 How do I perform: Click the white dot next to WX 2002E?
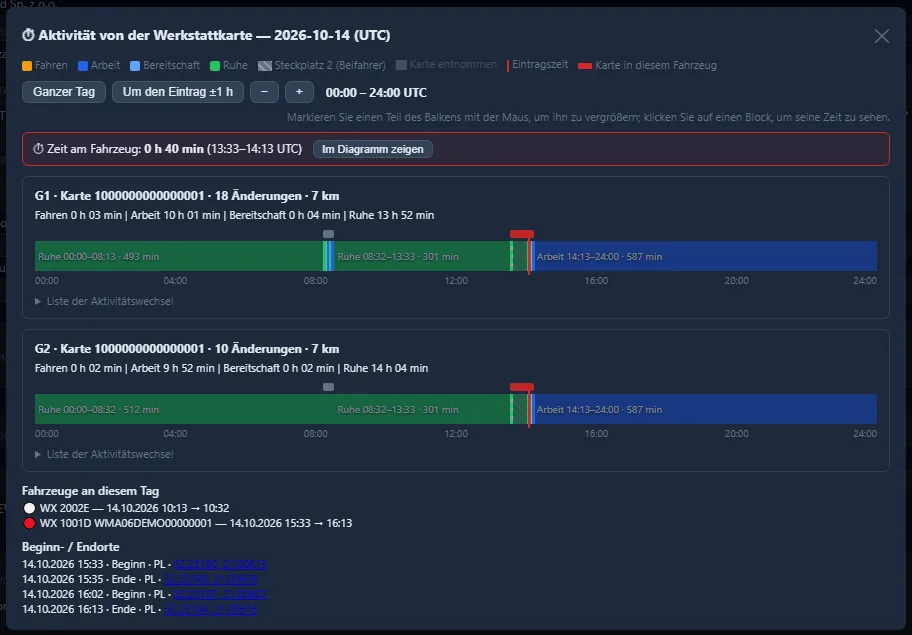point(29,508)
